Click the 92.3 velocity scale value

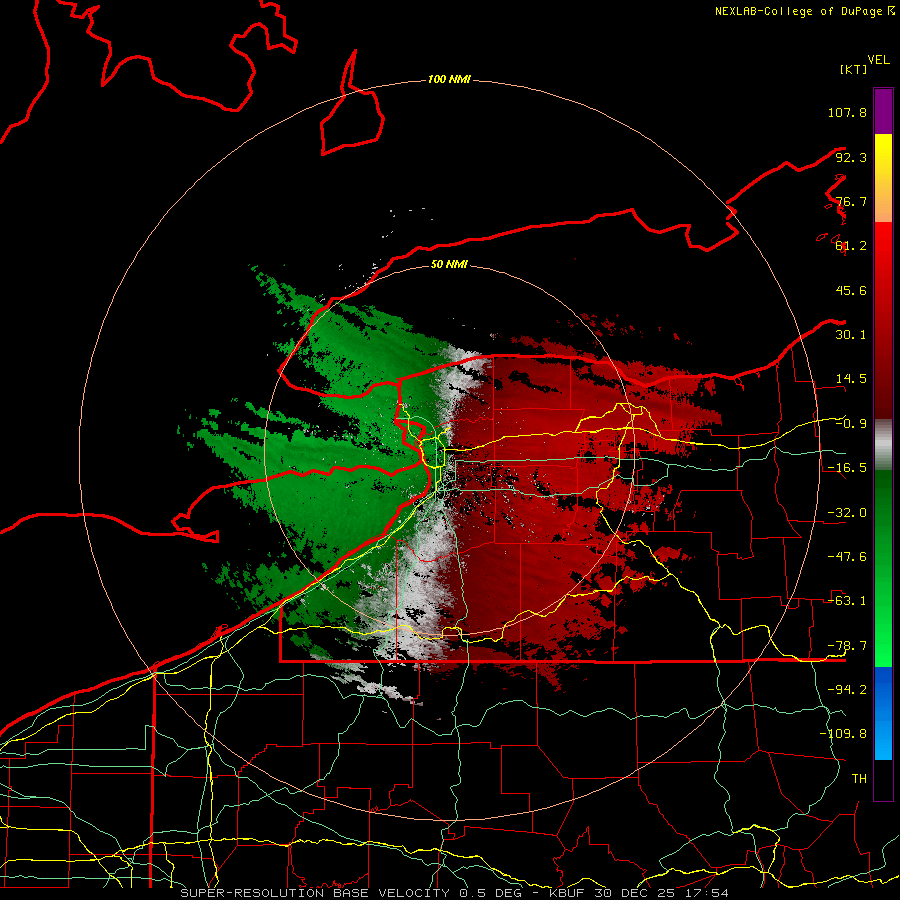(x=851, y=157)
